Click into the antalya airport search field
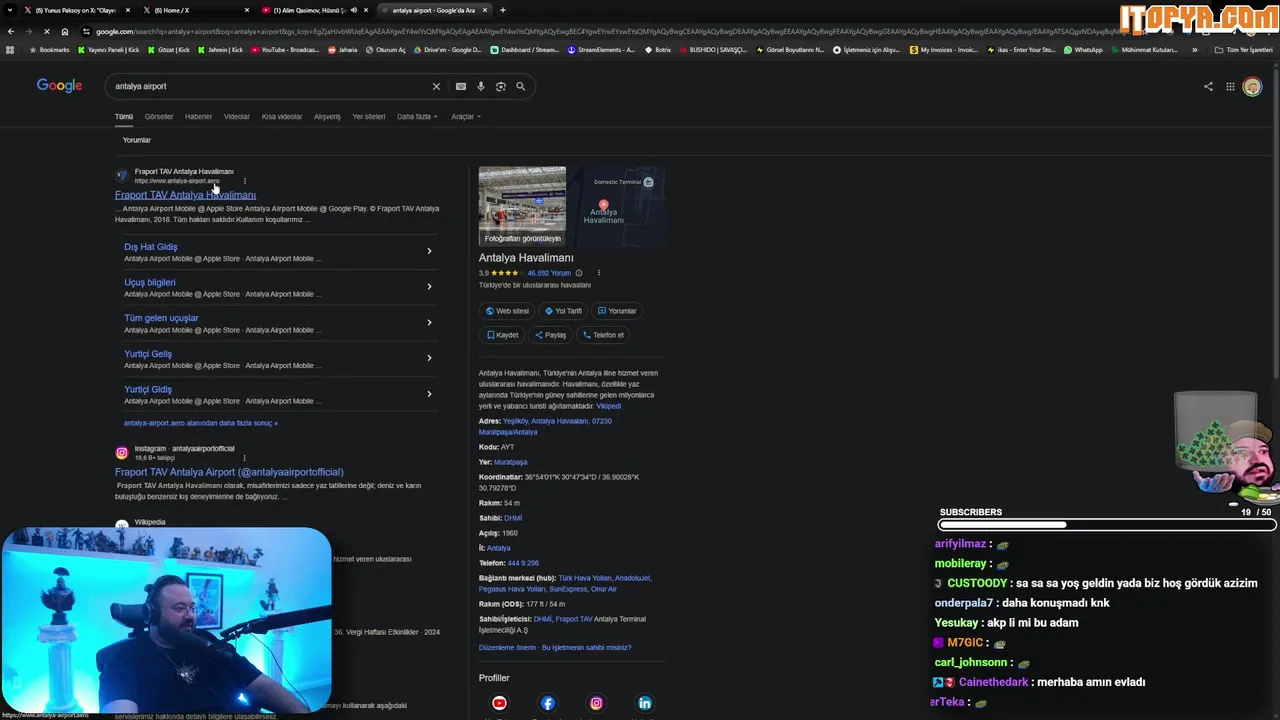The height and width of the screenshot is (720, 1280). click(x=270, y=86)
